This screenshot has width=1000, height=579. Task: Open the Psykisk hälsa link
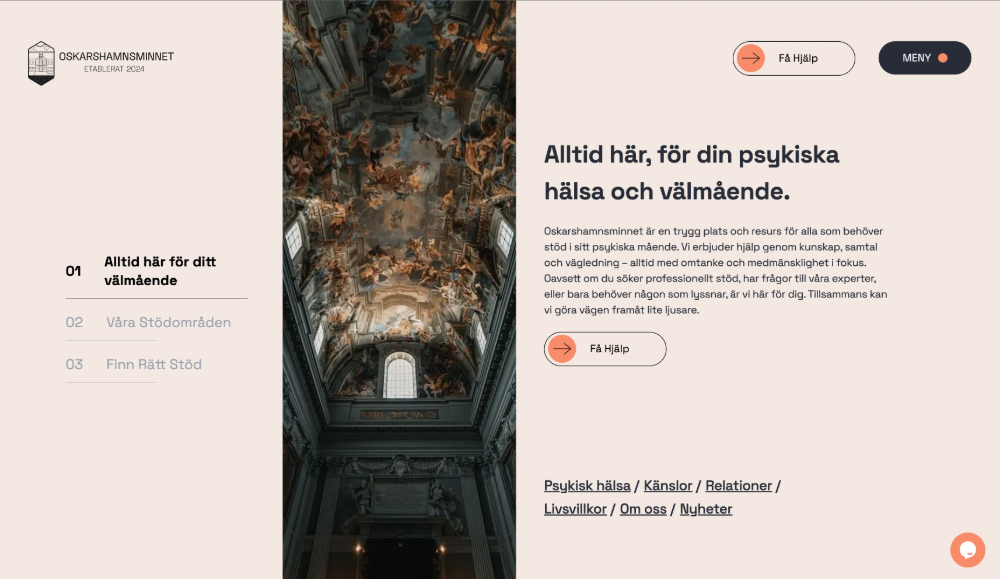(x=587, y=486)
